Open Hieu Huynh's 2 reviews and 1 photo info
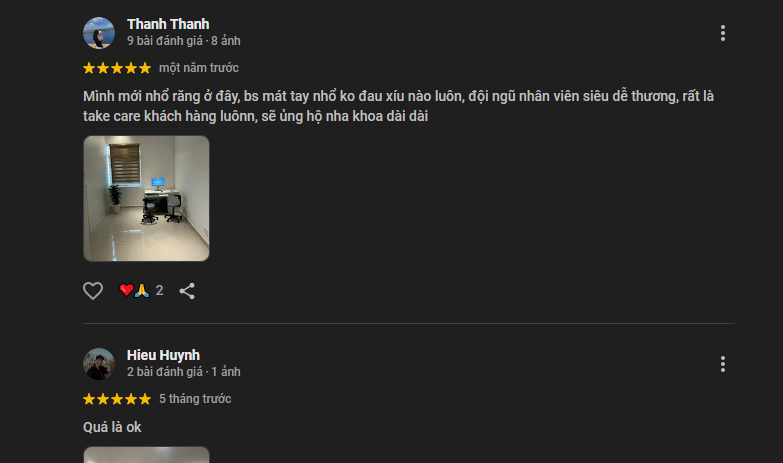Screen dimensions: 783x463 pyautogui.click(x=184, y=372)
